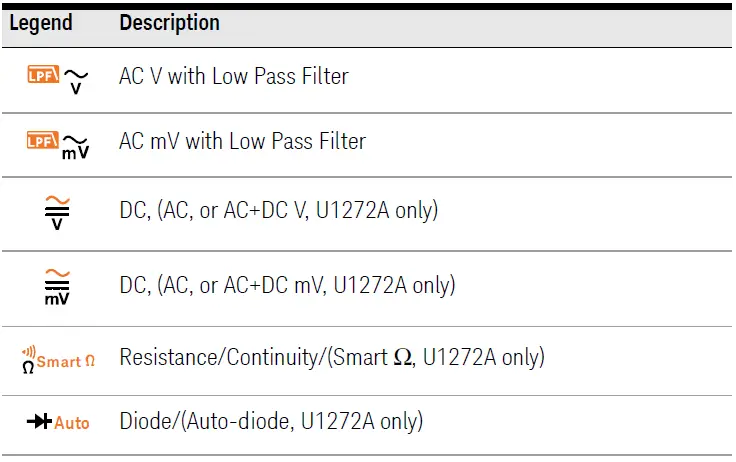Click the orange Smart Ω label
Viewport: 736px width, 462px height.
(67, 360)
